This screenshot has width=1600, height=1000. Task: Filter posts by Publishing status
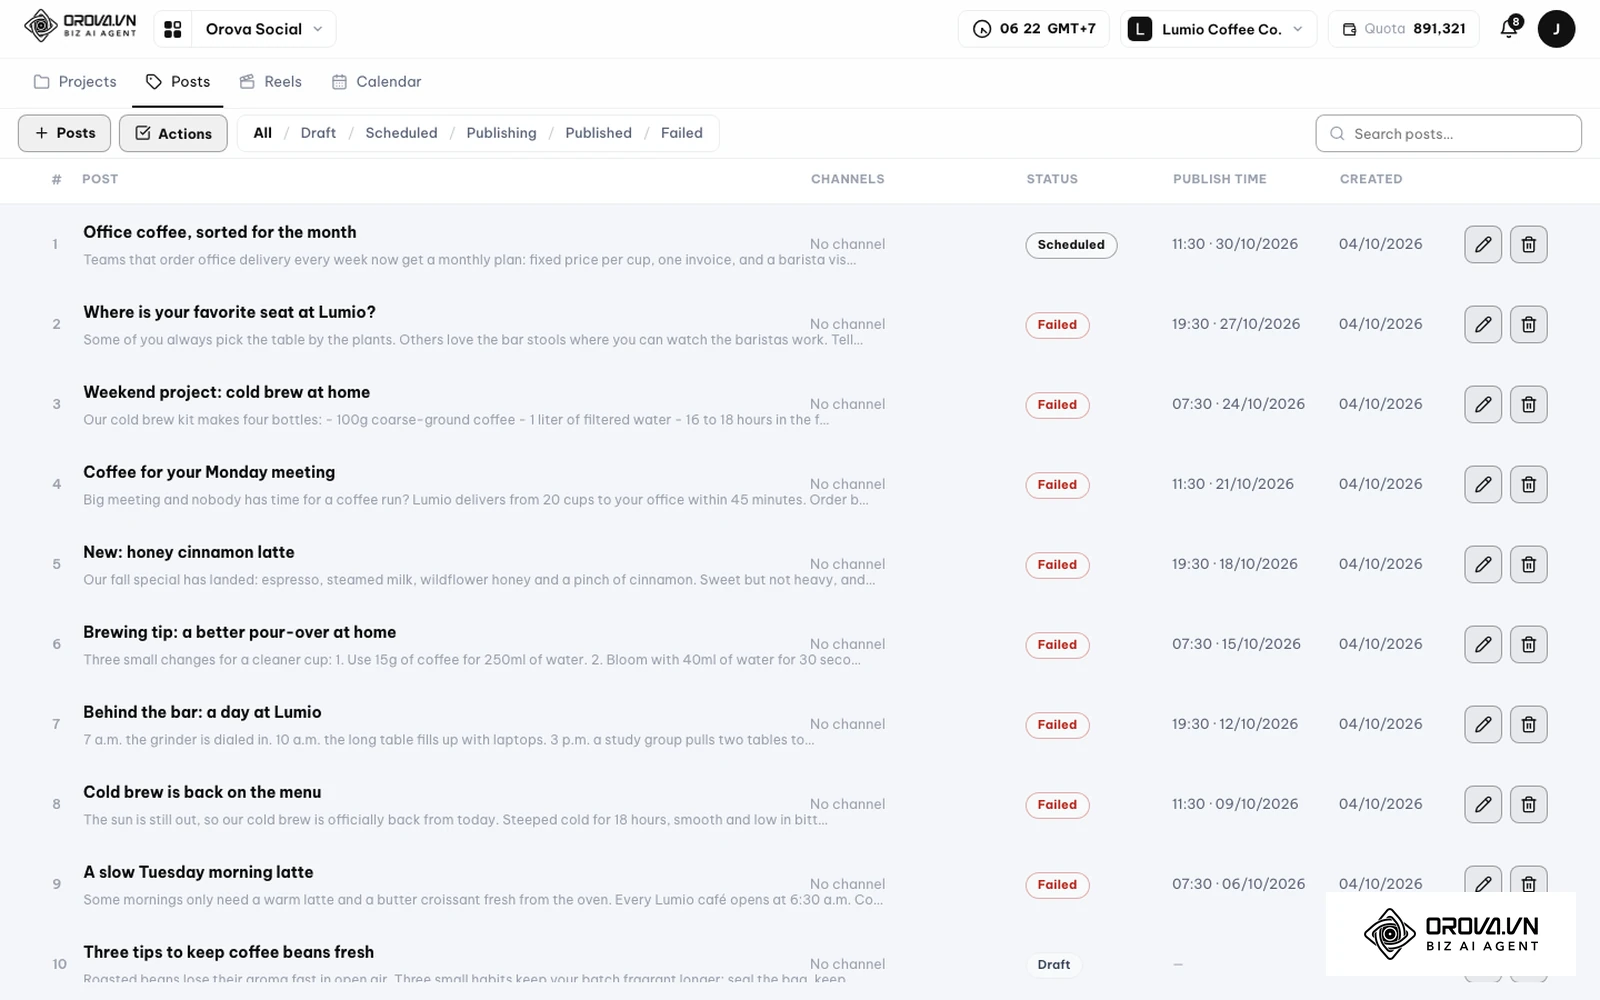501,133
